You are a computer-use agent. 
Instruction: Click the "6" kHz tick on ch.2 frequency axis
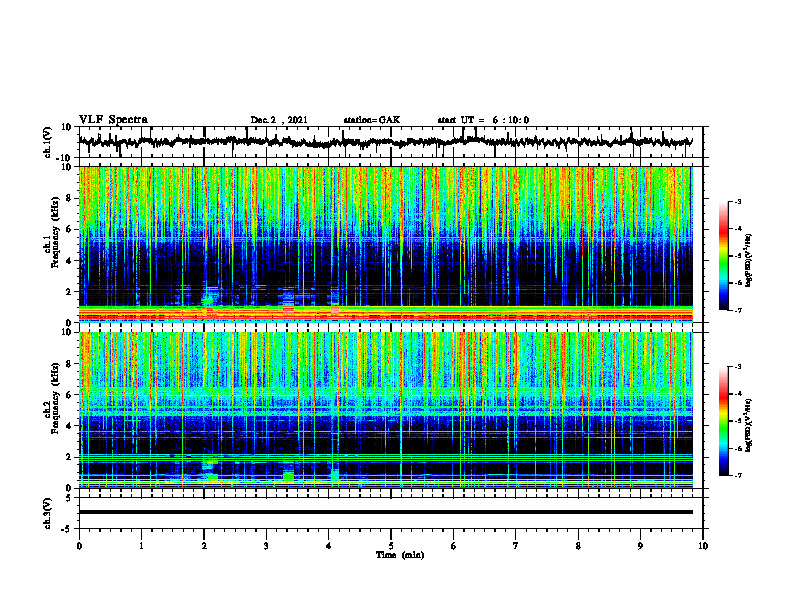click(70, 395)
